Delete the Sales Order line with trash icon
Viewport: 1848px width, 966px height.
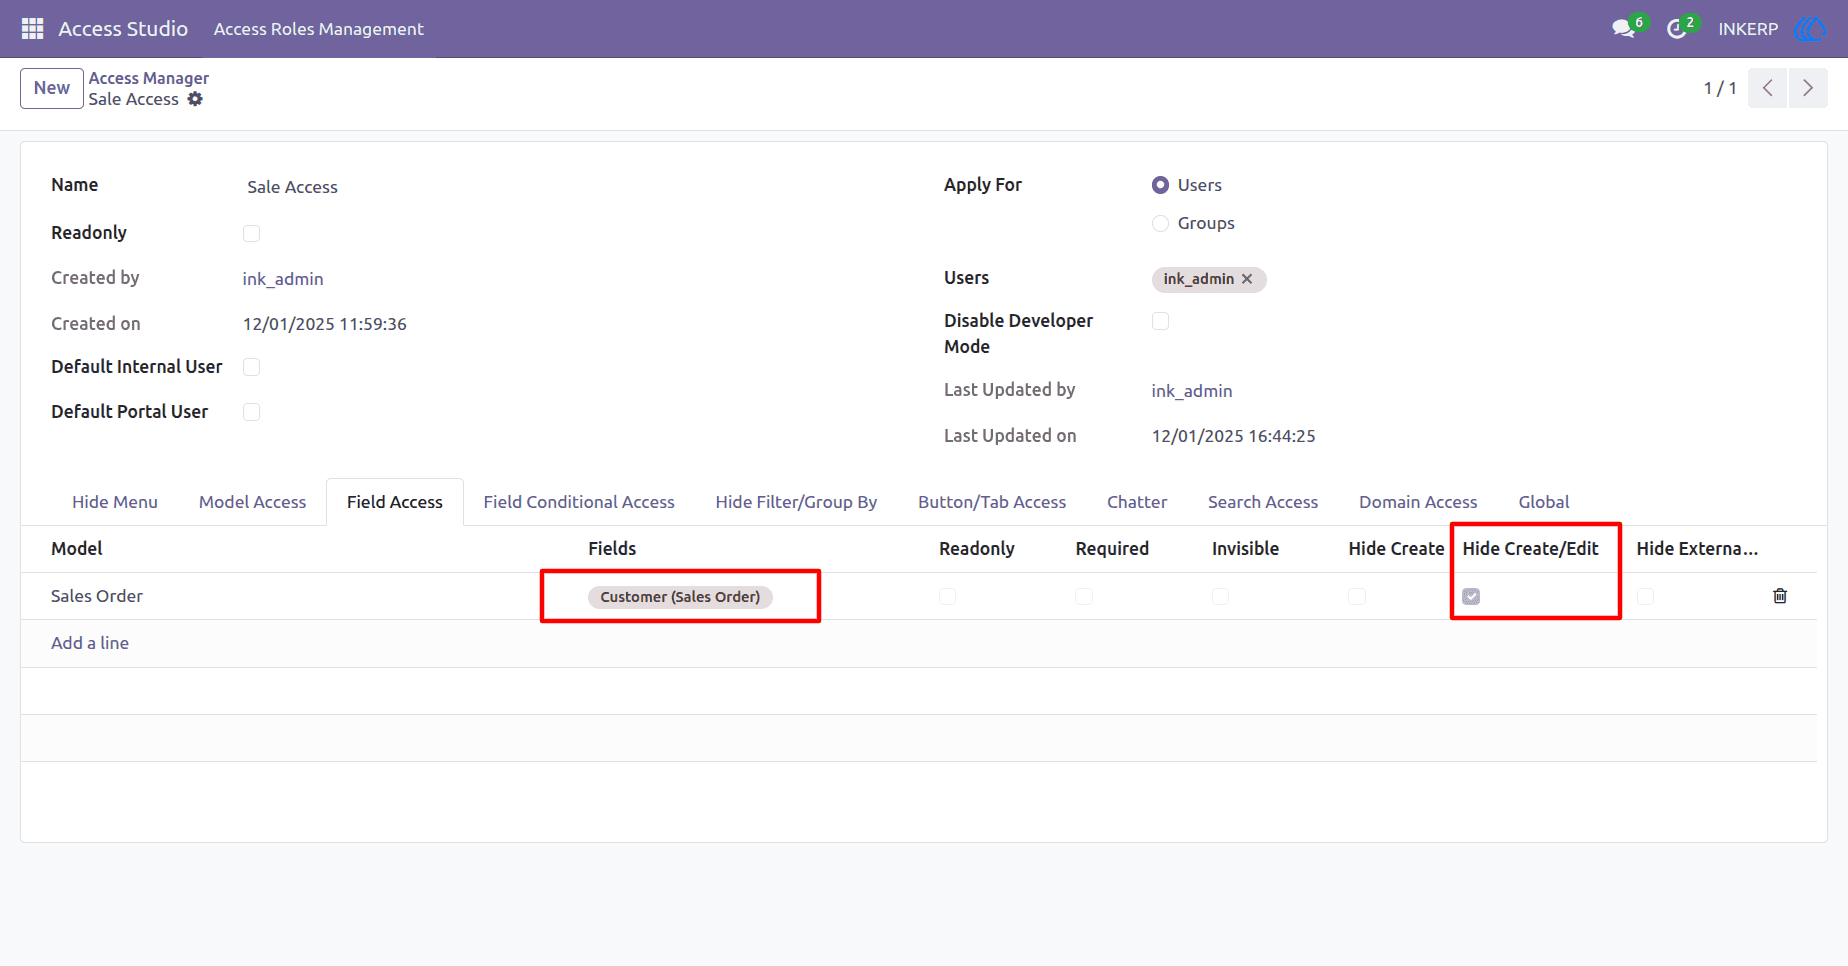pyautogui.click(x=1780, y=596)
